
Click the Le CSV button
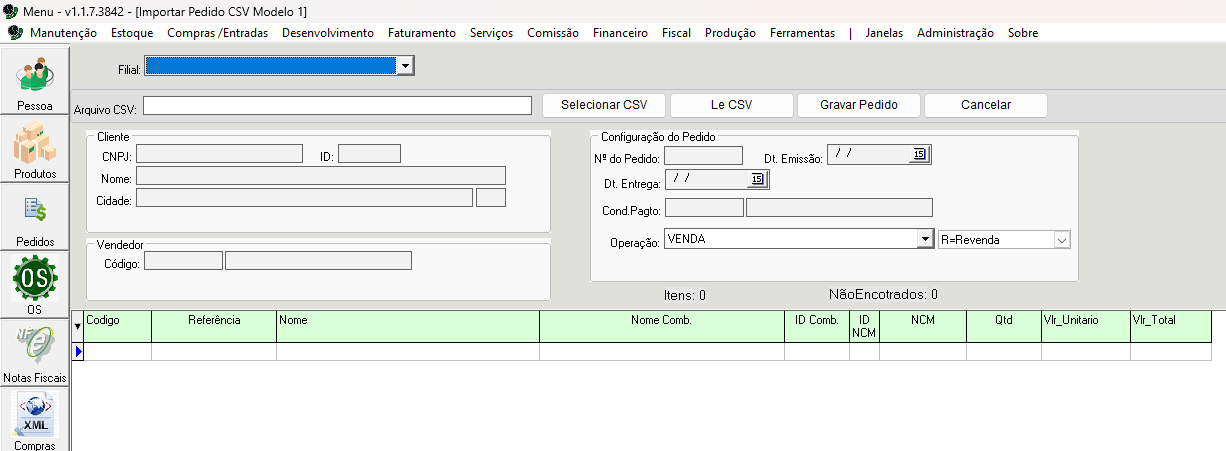pyautogui.click(x=731, y=105)
